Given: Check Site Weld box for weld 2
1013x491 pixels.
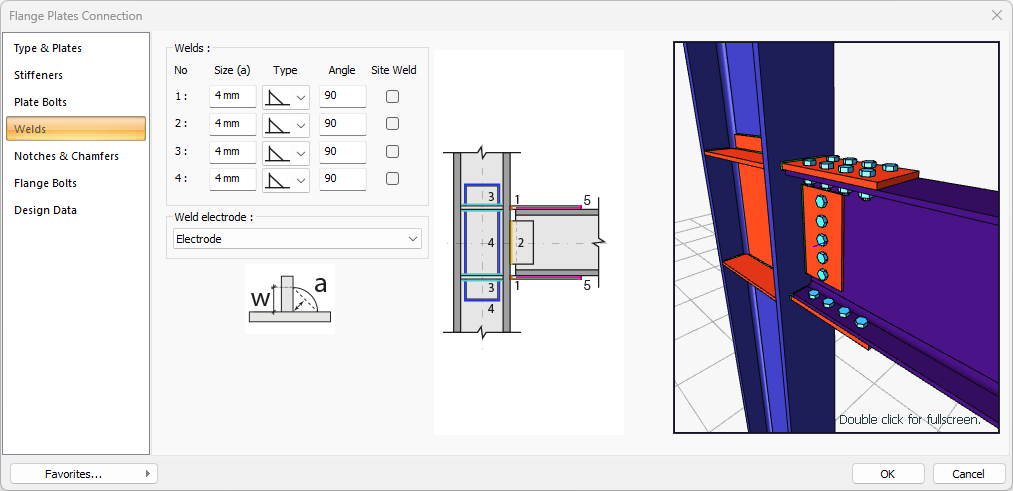Looking at the screenshot, I should coord(393,124).
